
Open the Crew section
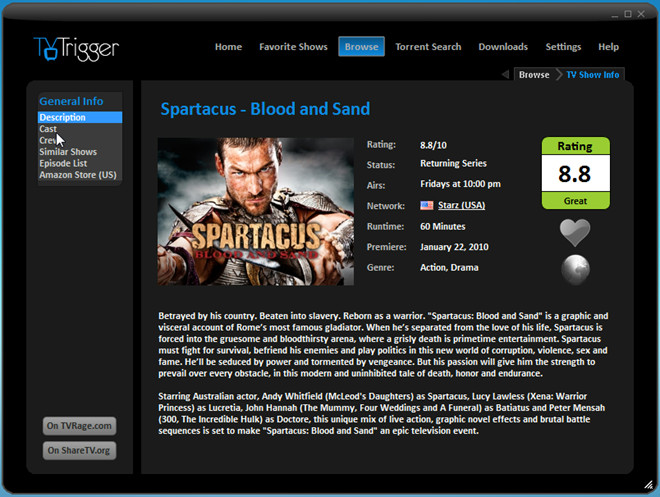tap(47, 140)
